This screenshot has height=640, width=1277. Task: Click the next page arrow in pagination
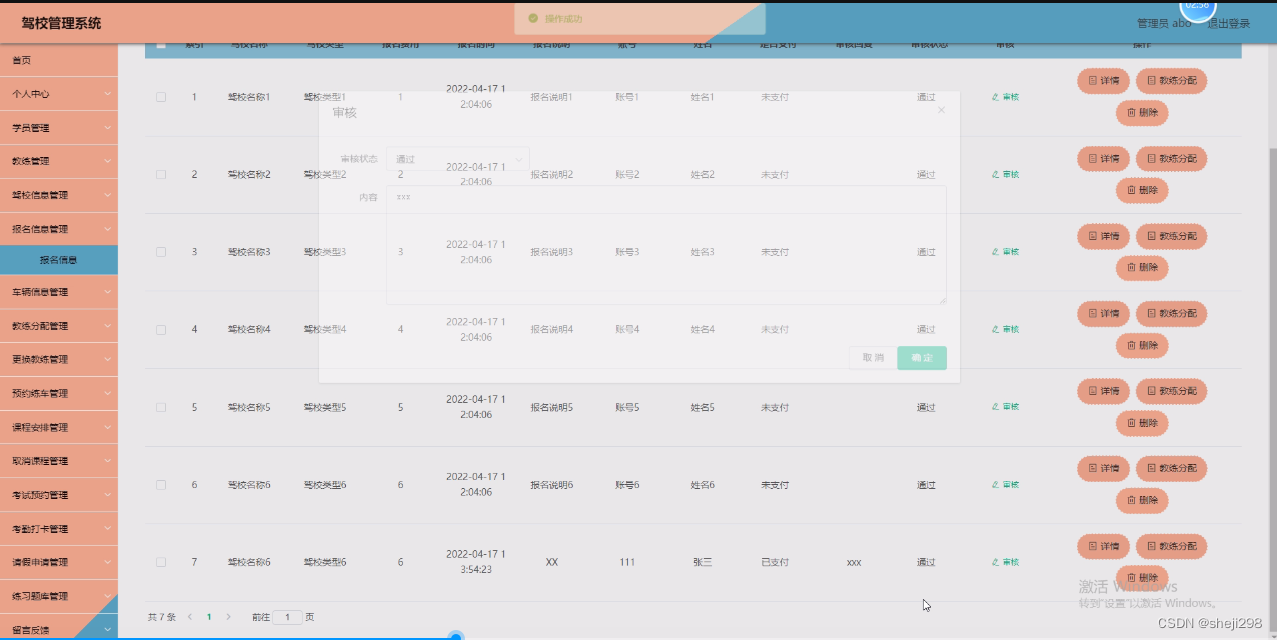coord(227,617)
